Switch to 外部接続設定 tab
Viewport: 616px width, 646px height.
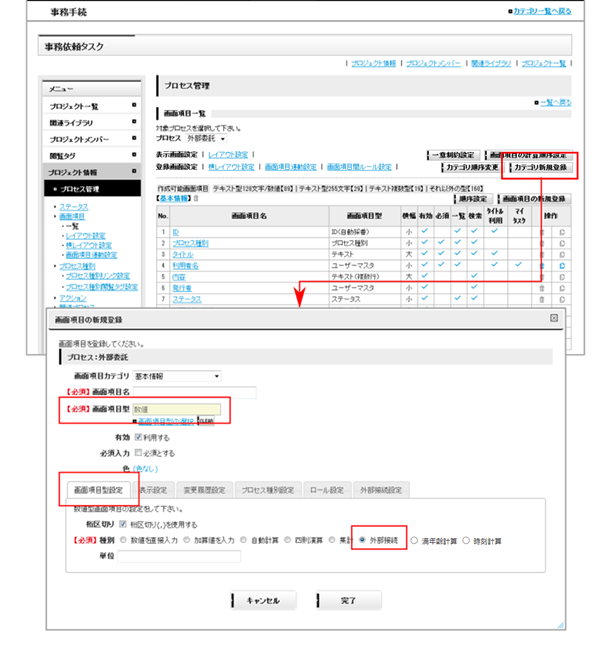(381, 490)
